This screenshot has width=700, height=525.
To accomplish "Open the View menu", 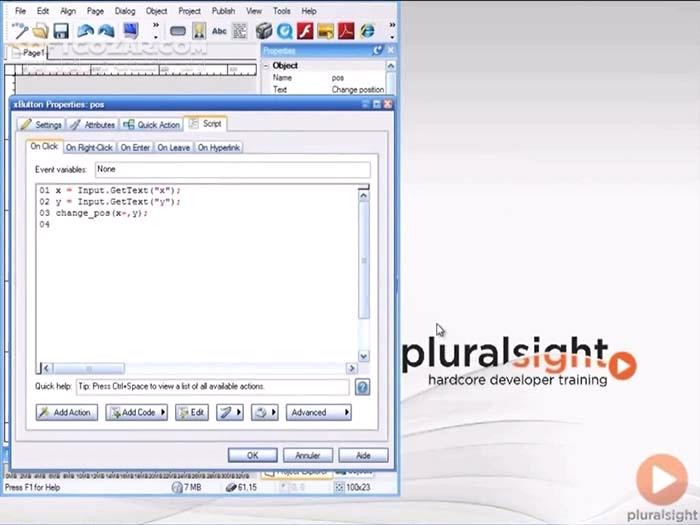I will click(x=254, y=11).
